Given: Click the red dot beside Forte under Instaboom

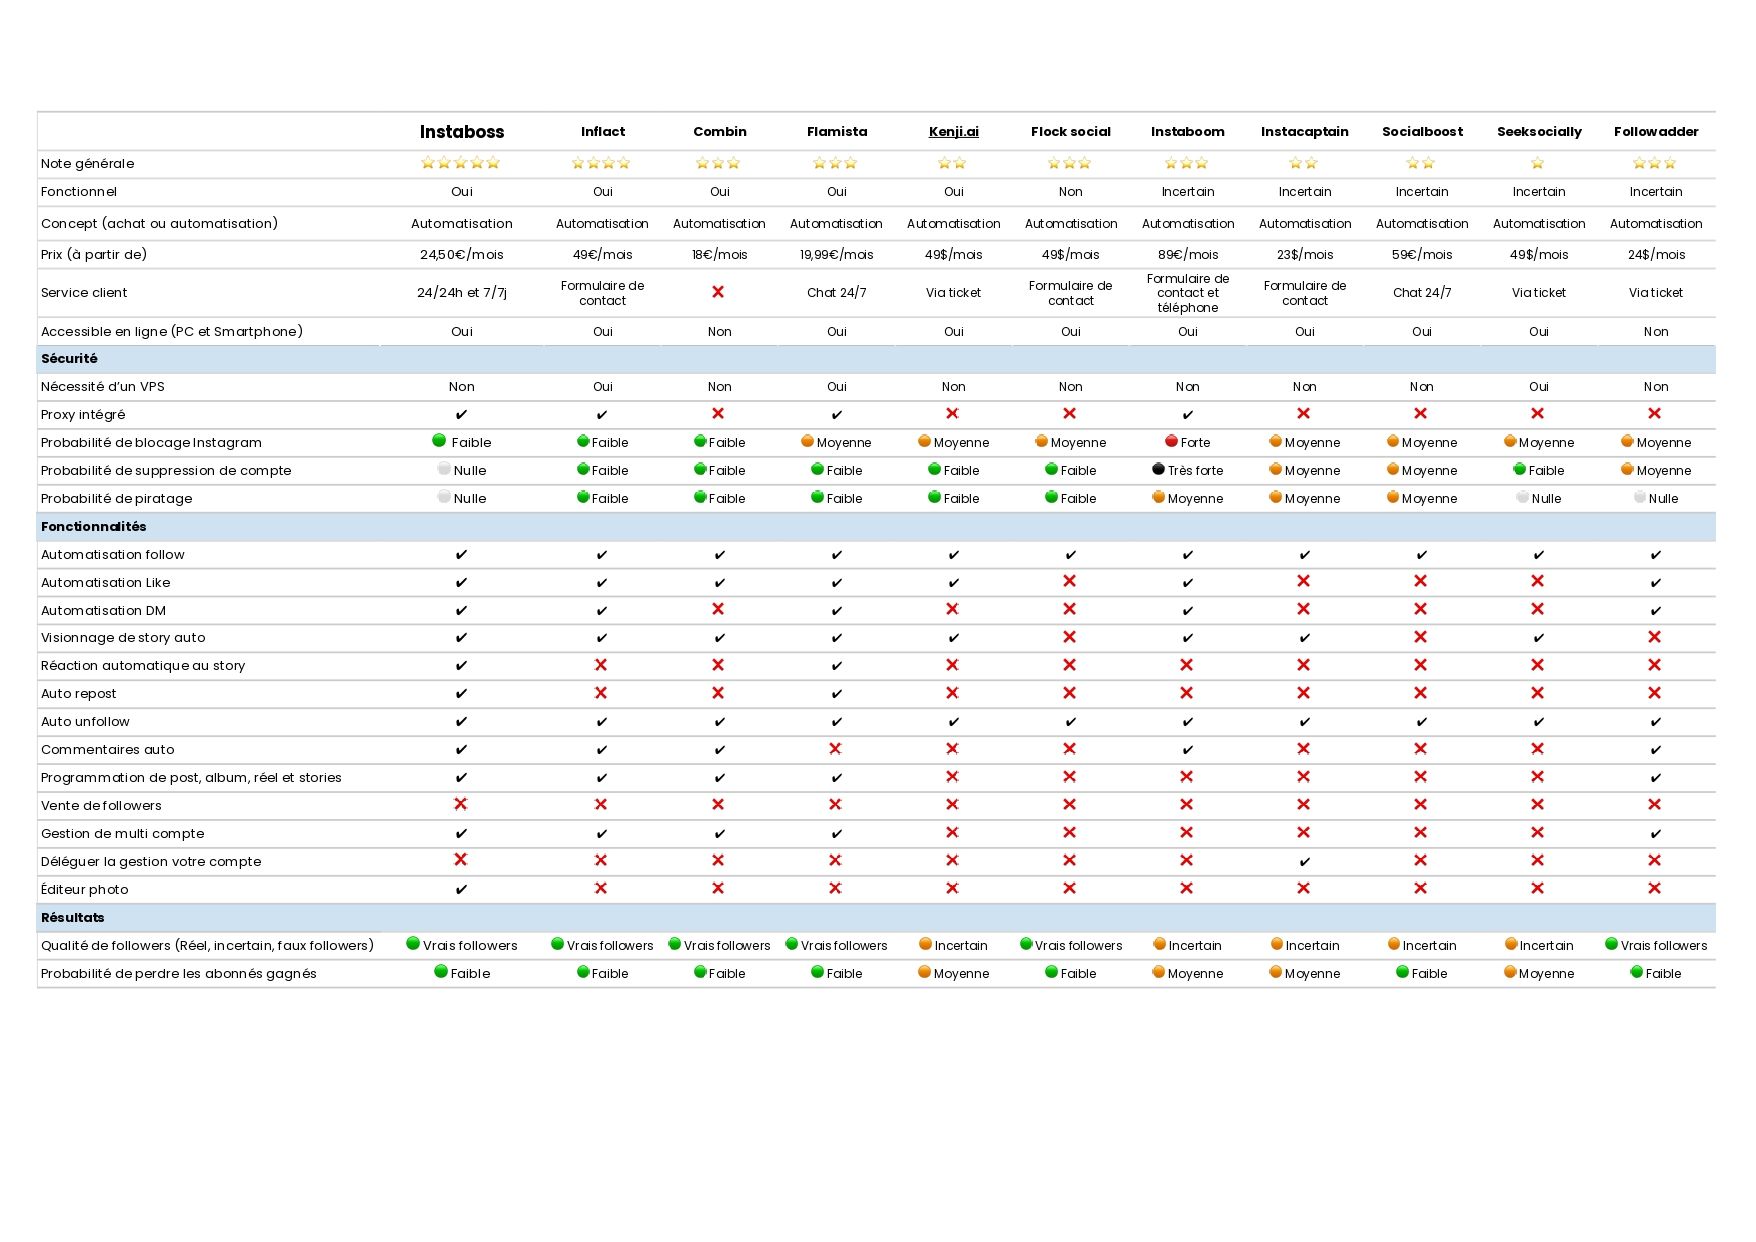Looking at the screenshot, I should 1171,441.
